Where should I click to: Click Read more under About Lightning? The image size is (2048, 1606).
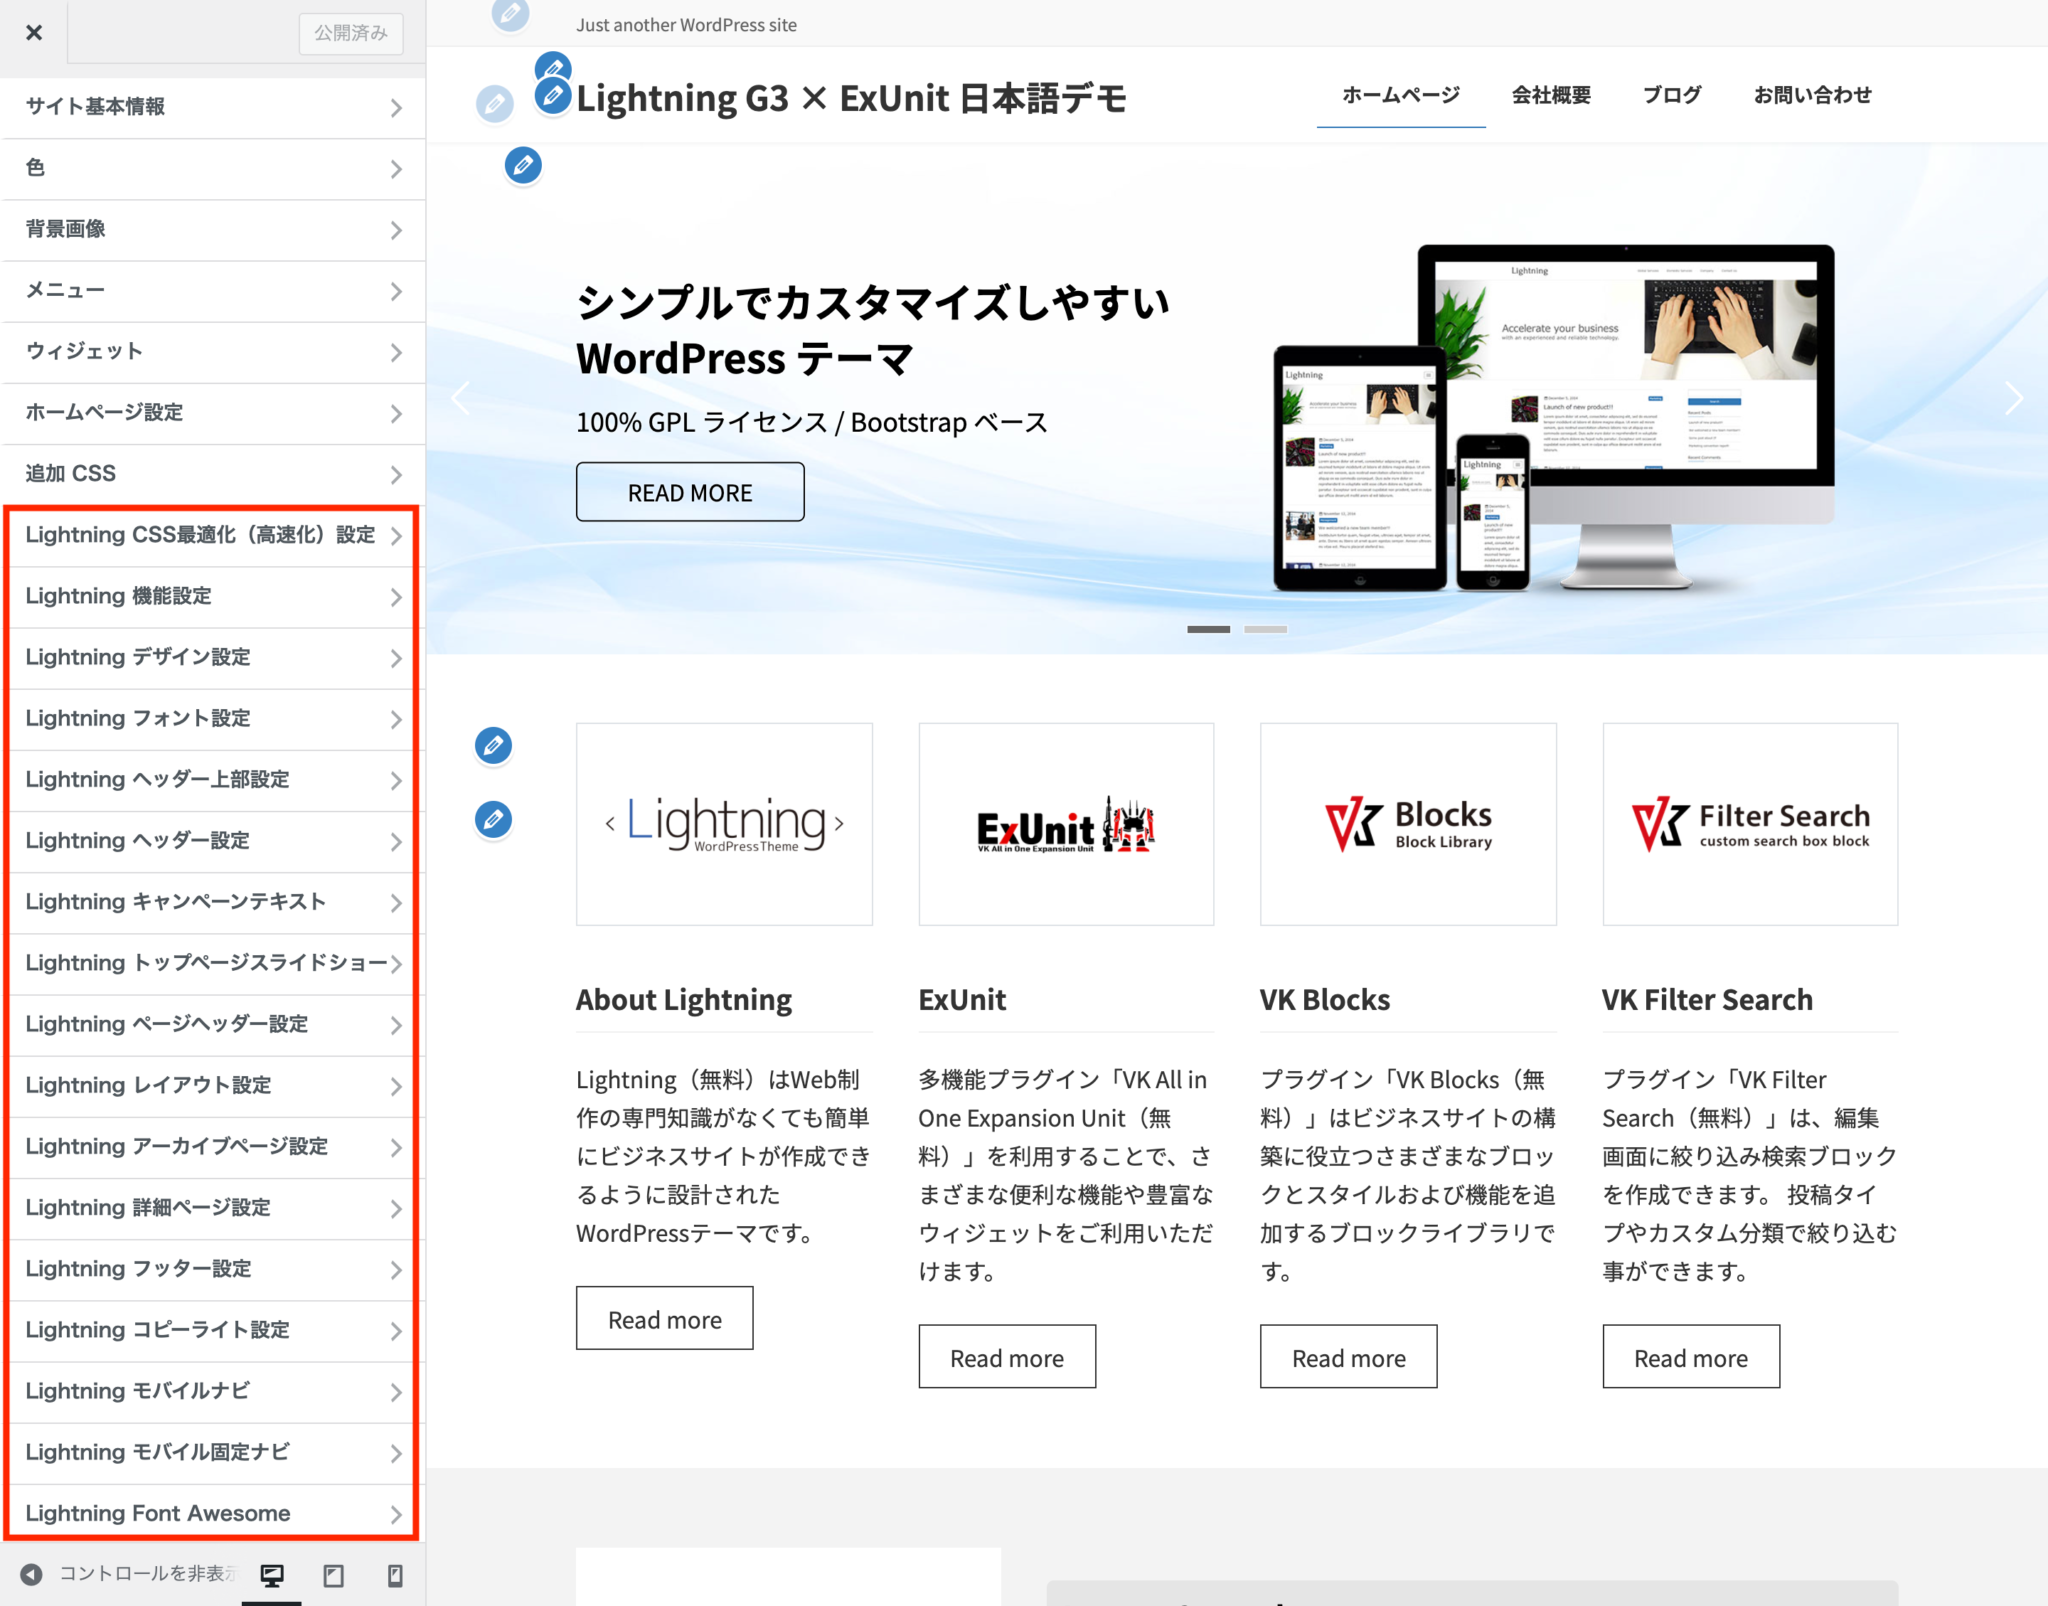tap(664, 1319)
